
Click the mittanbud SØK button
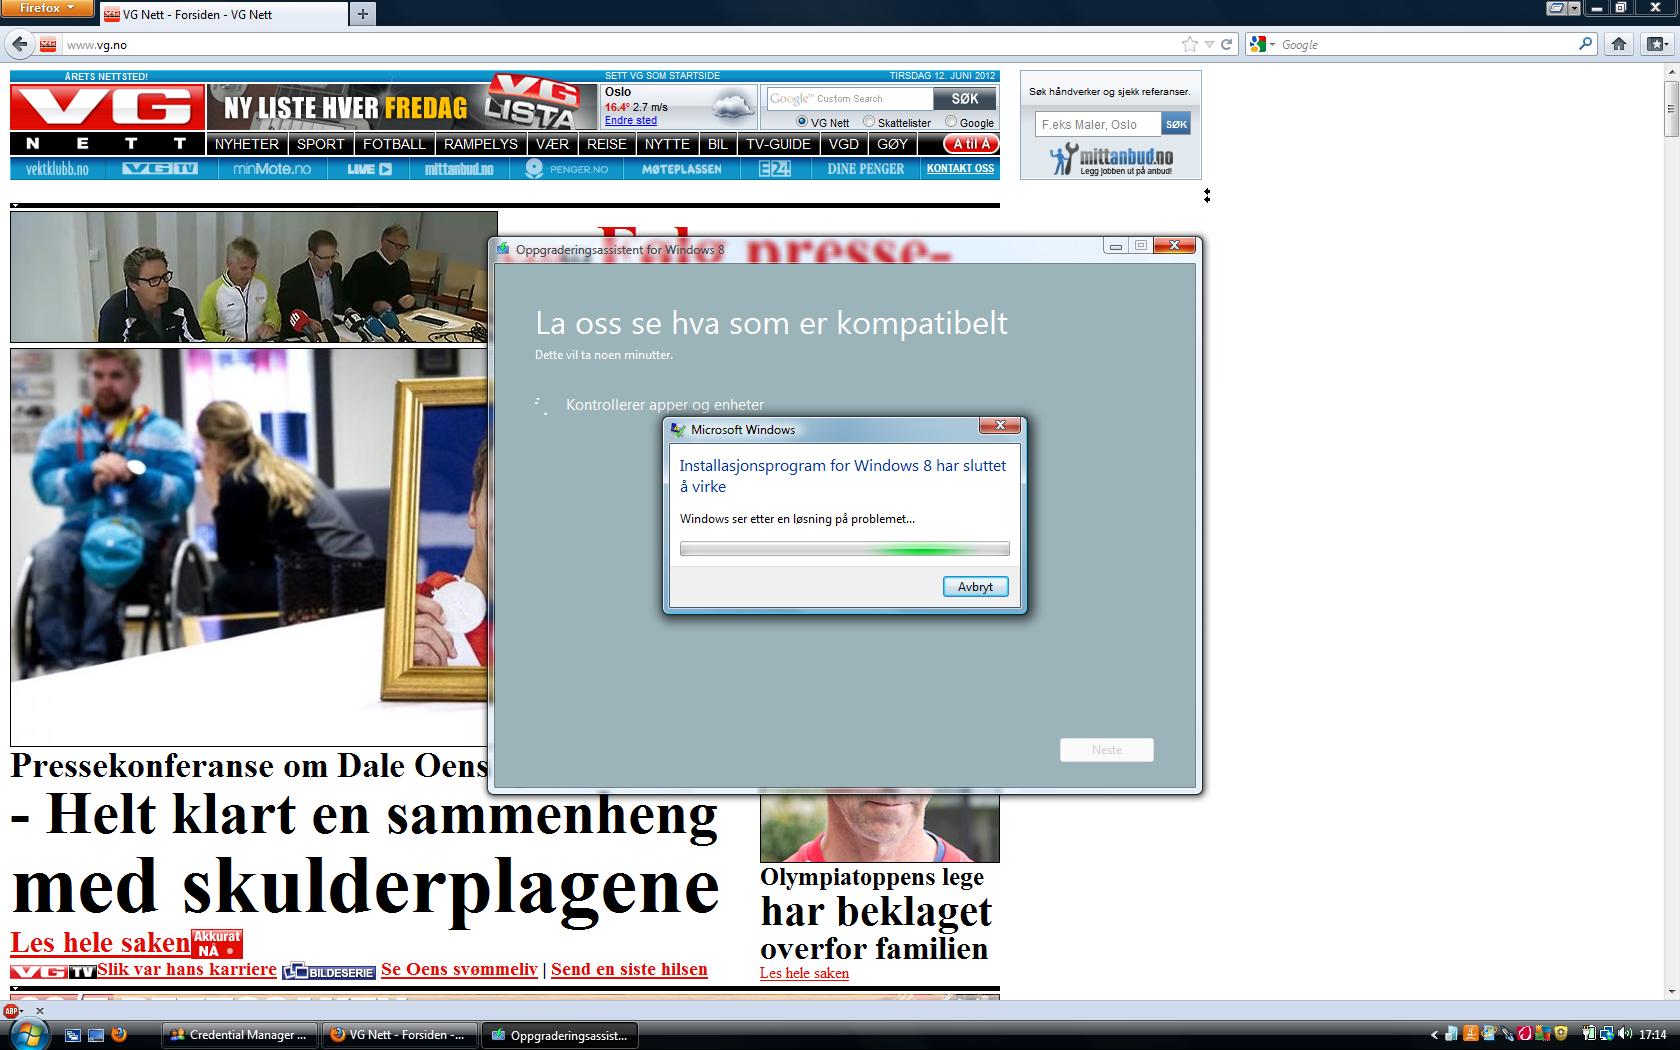pos(1176,124)
